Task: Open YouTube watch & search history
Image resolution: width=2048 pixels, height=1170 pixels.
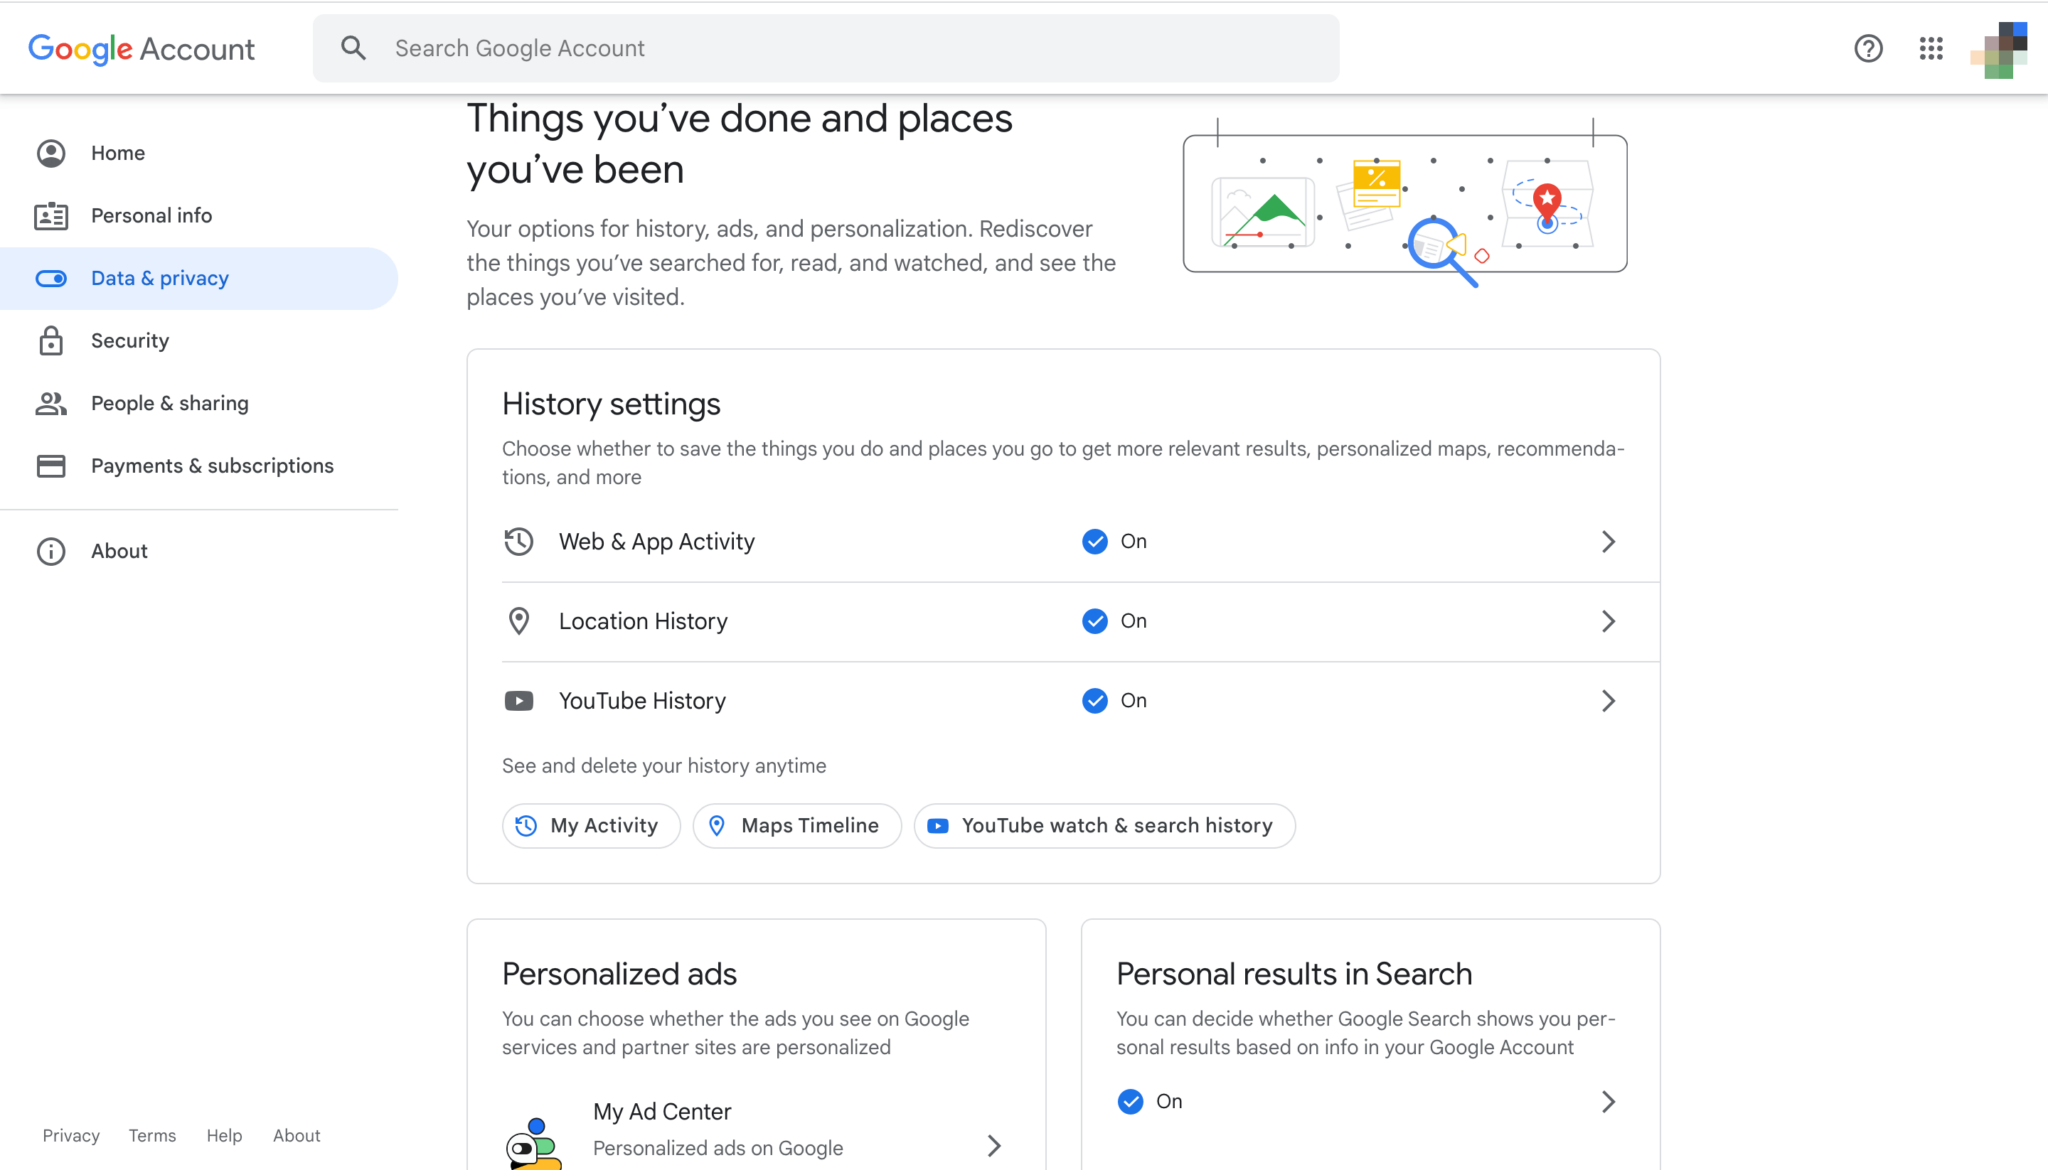Action: pos(1104,826)
